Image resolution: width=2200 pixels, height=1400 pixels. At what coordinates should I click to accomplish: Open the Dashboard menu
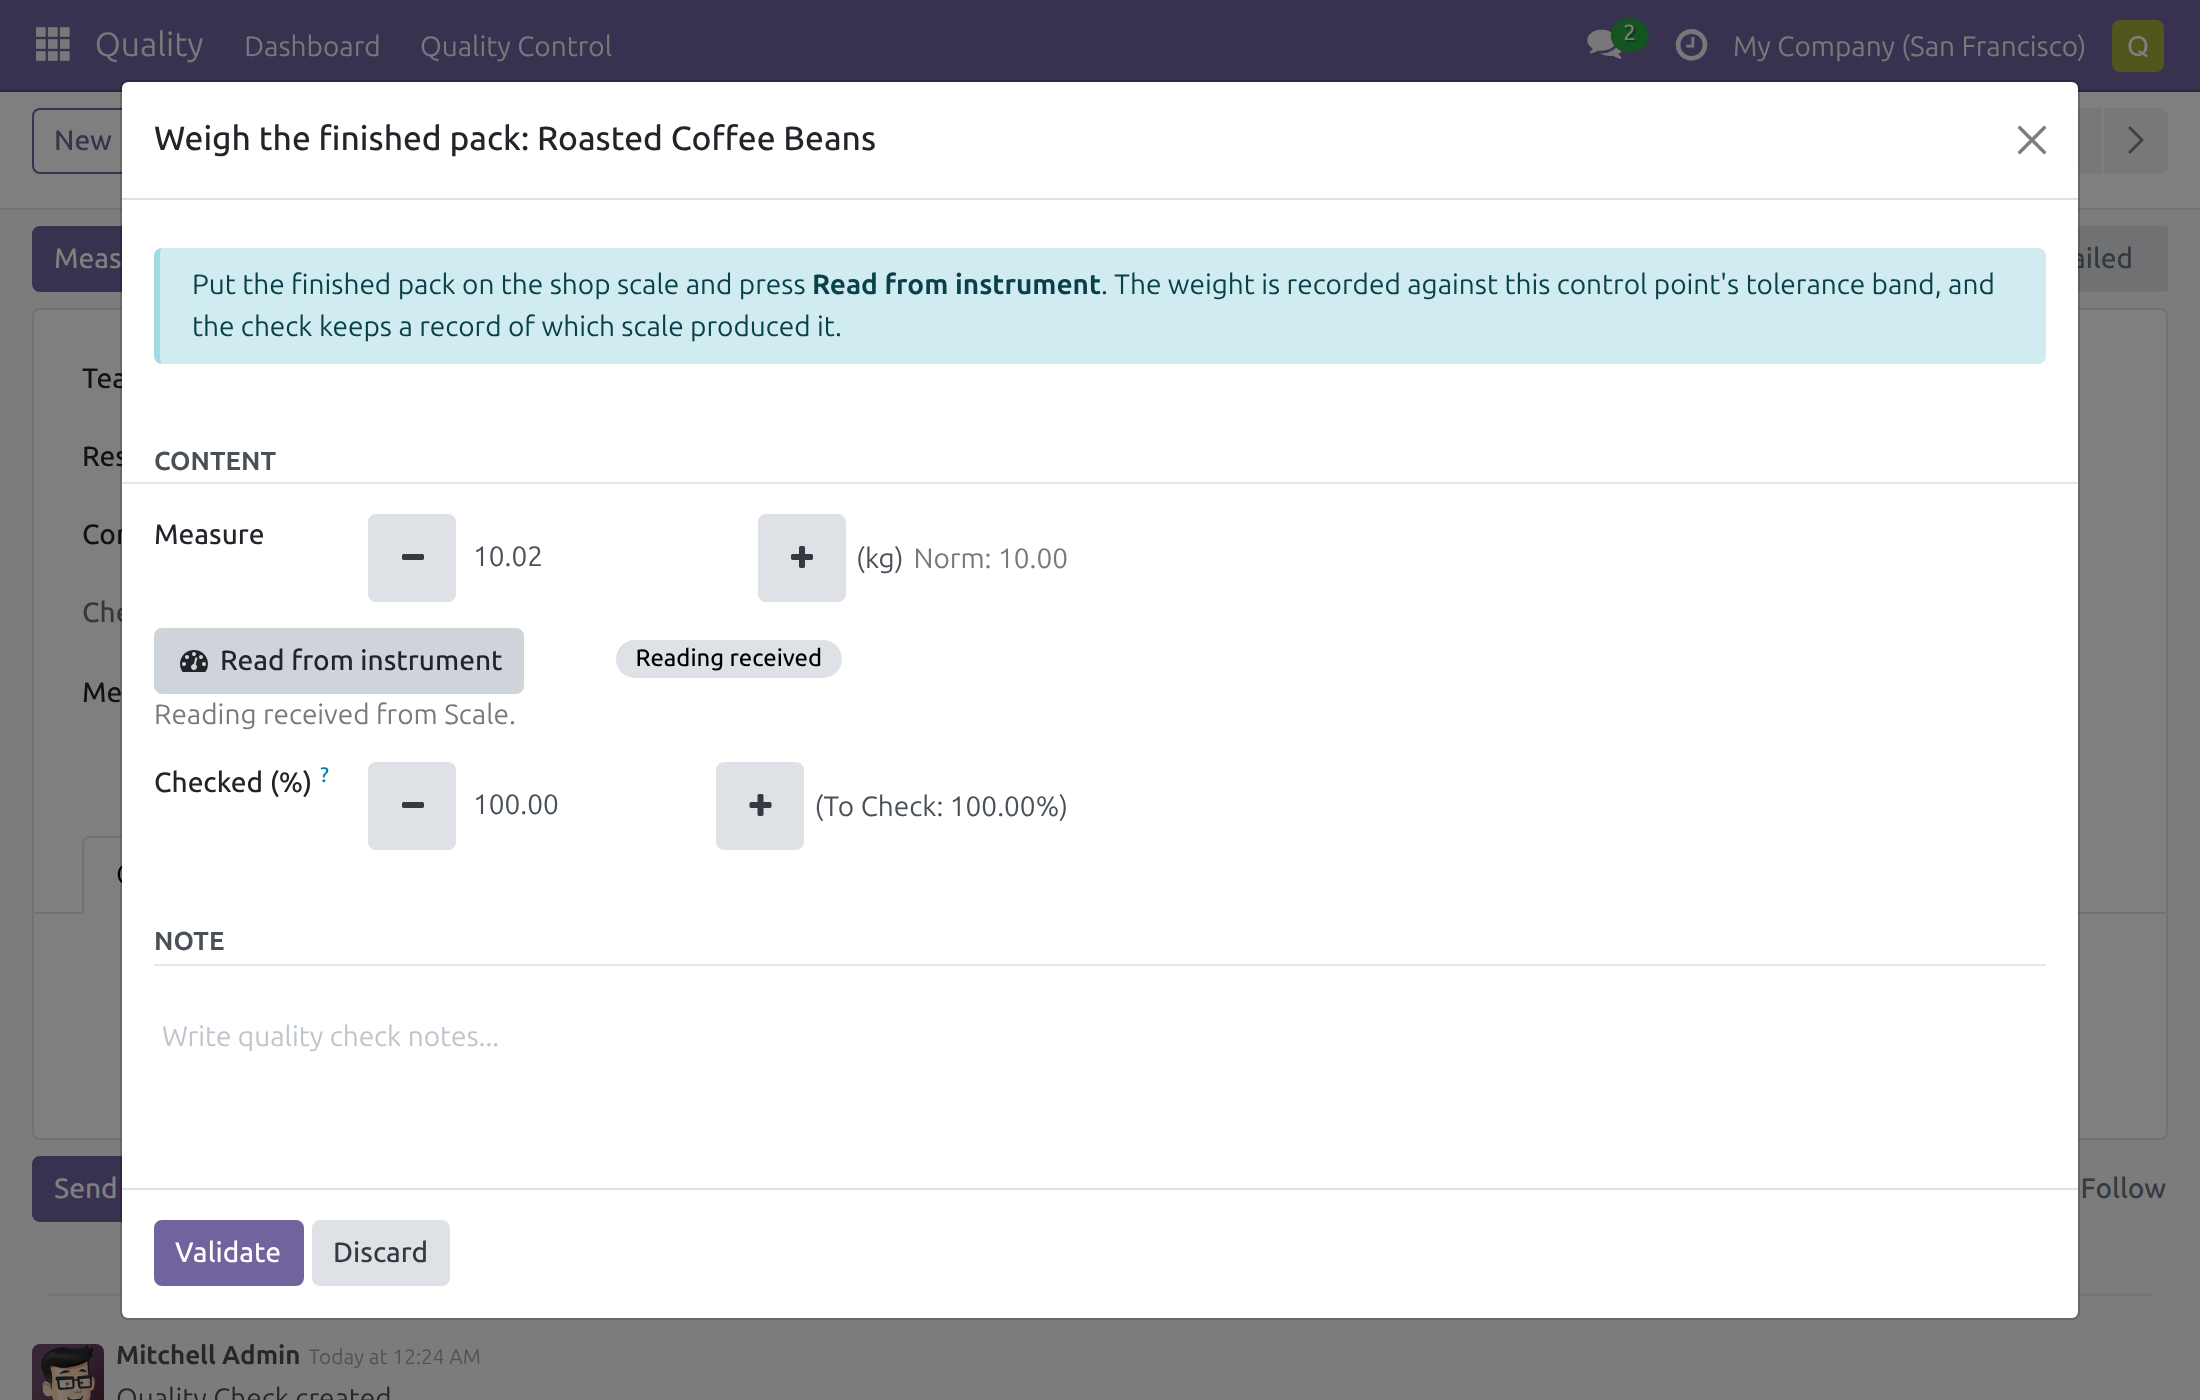pos(312,46)
